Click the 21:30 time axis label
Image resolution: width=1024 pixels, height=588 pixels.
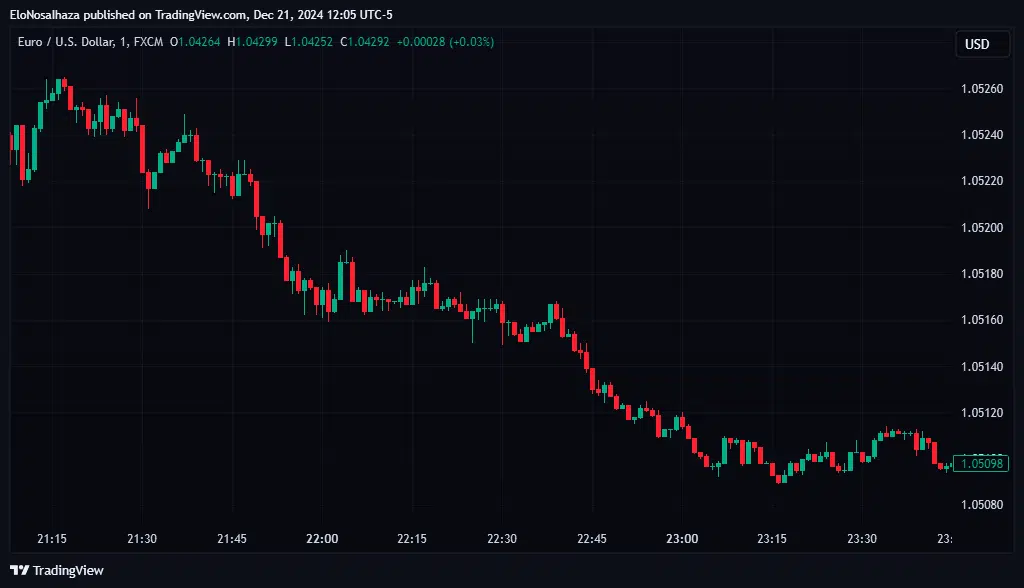142,539
